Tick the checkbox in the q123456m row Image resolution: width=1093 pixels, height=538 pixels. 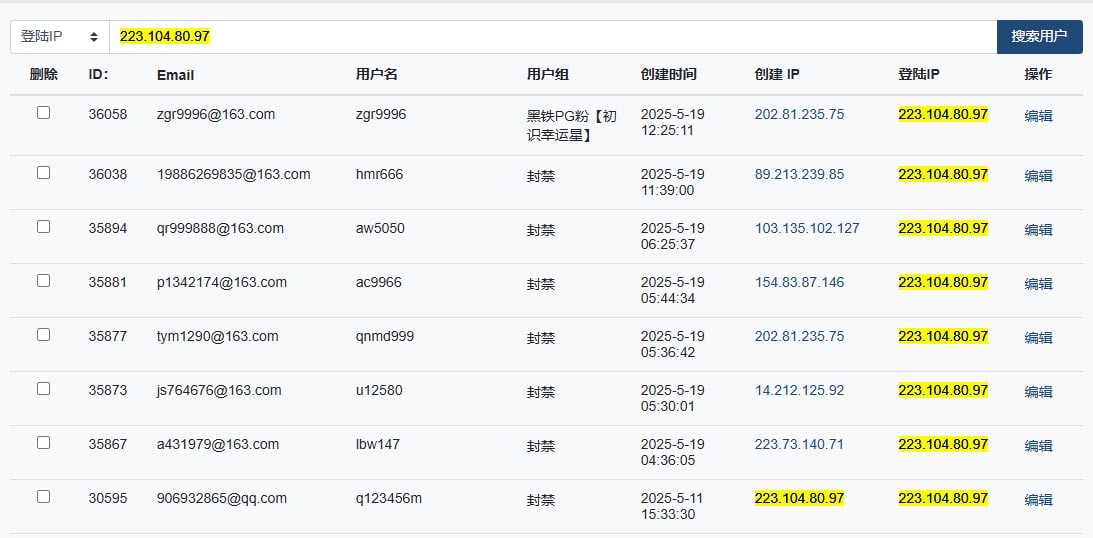pyautogui.click(x=43, y=497)
